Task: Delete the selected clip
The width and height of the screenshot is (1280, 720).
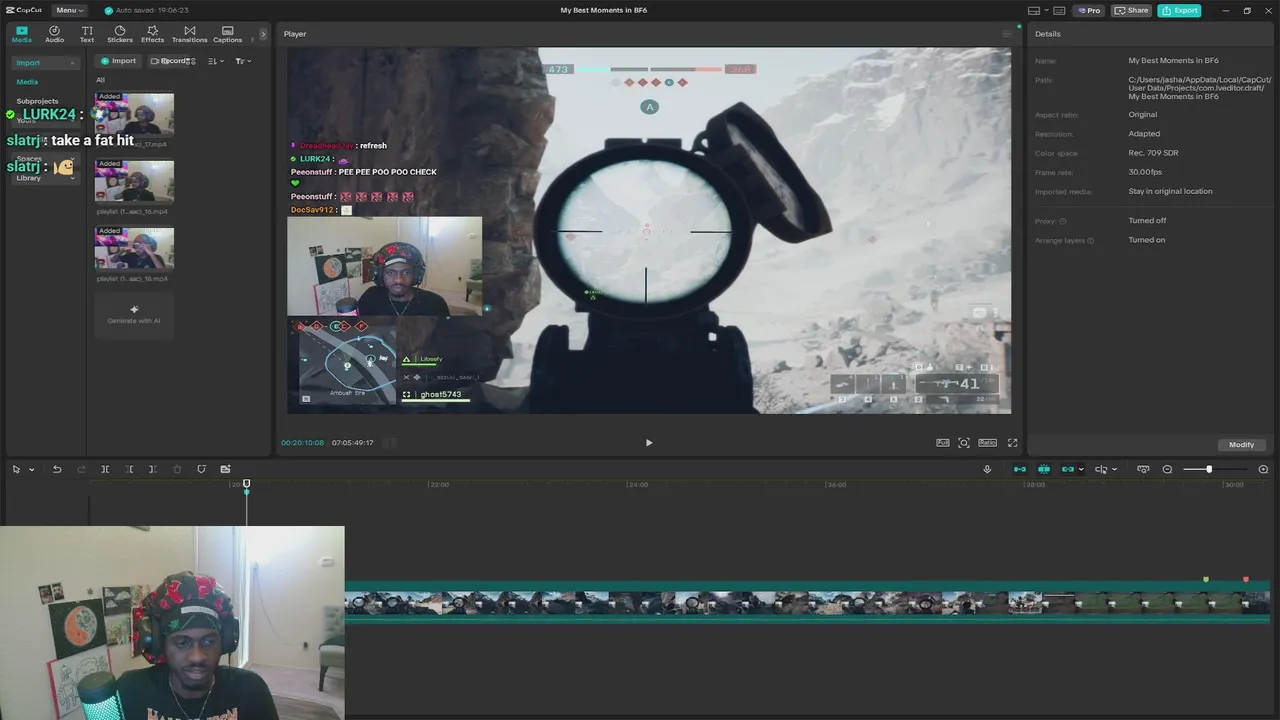Action: [x=177, y=469]
